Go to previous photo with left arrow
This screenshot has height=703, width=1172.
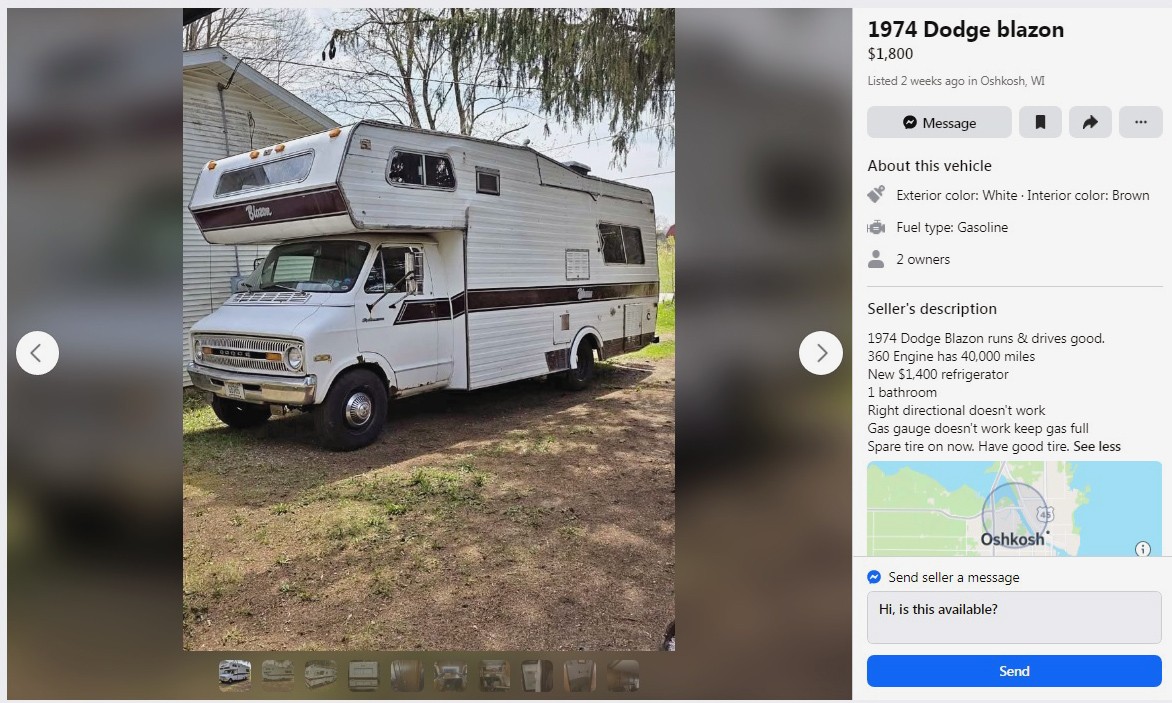tap(37, 353)
